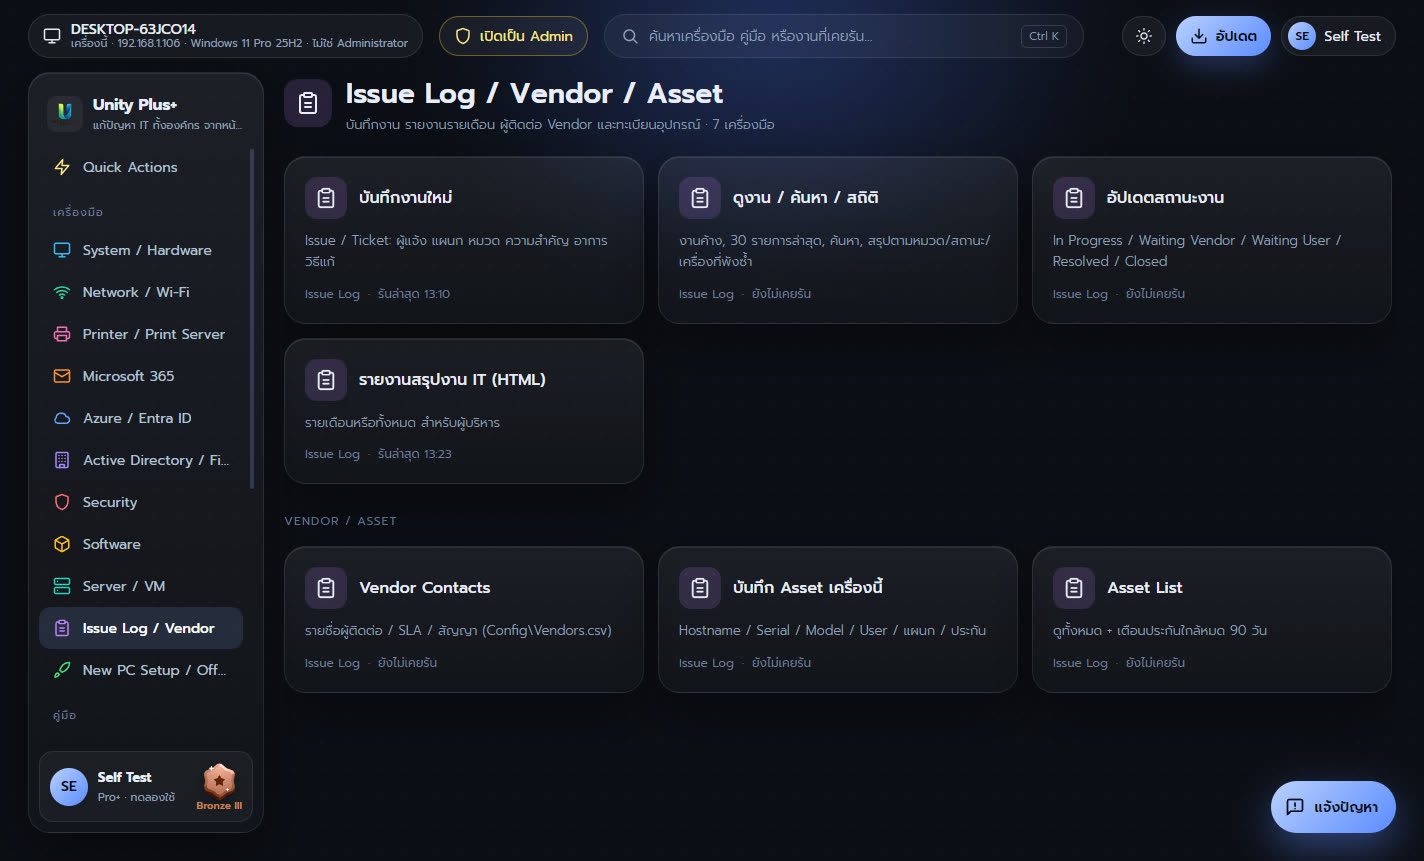The height and width of the screenshot is (861, 1424).
Task: Click the System / Hardware monitor icon
Action: pyautogui.click(x=62, y=250)
